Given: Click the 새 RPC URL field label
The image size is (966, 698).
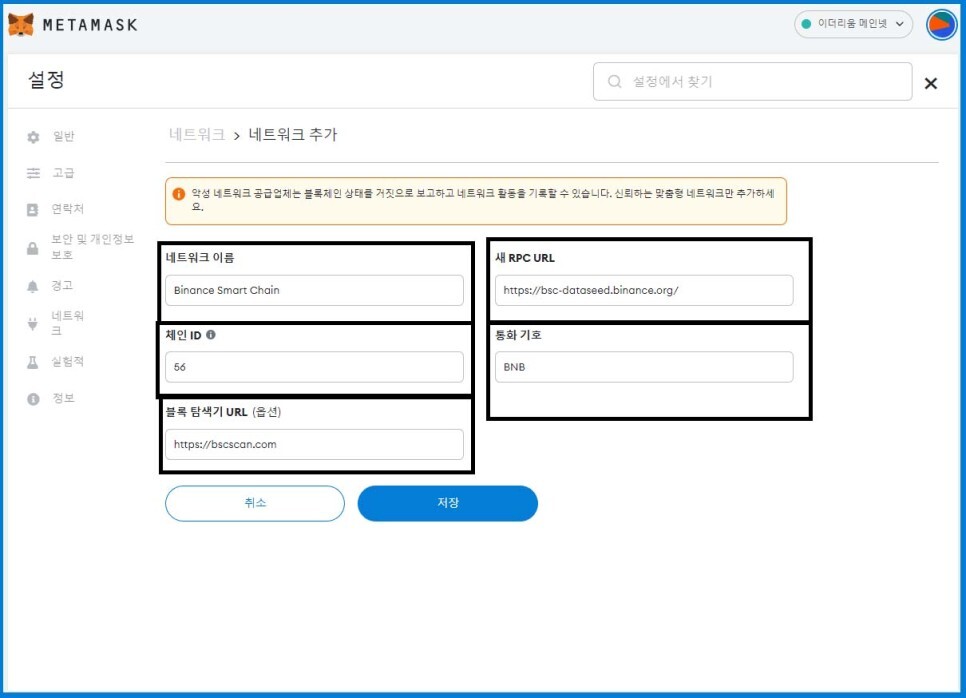Looking at the screenshot, I should click(525, 258).
